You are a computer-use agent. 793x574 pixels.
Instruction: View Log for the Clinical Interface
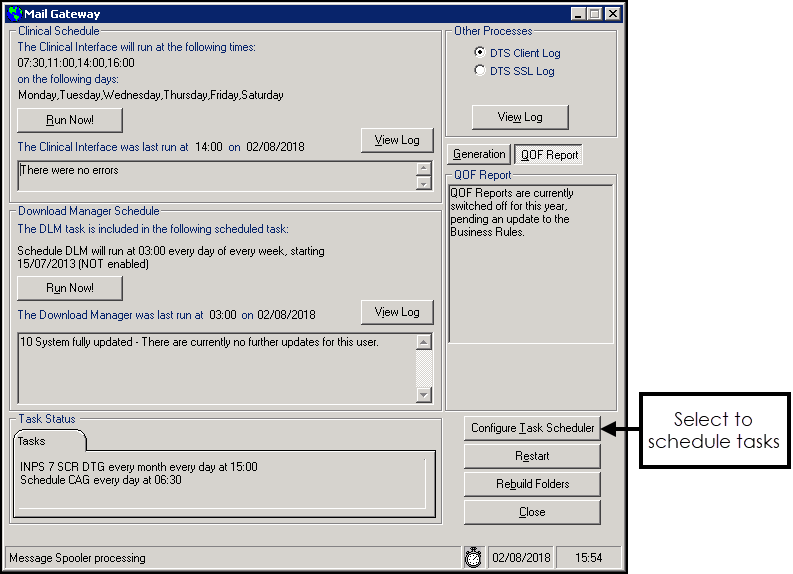[397, 140]
